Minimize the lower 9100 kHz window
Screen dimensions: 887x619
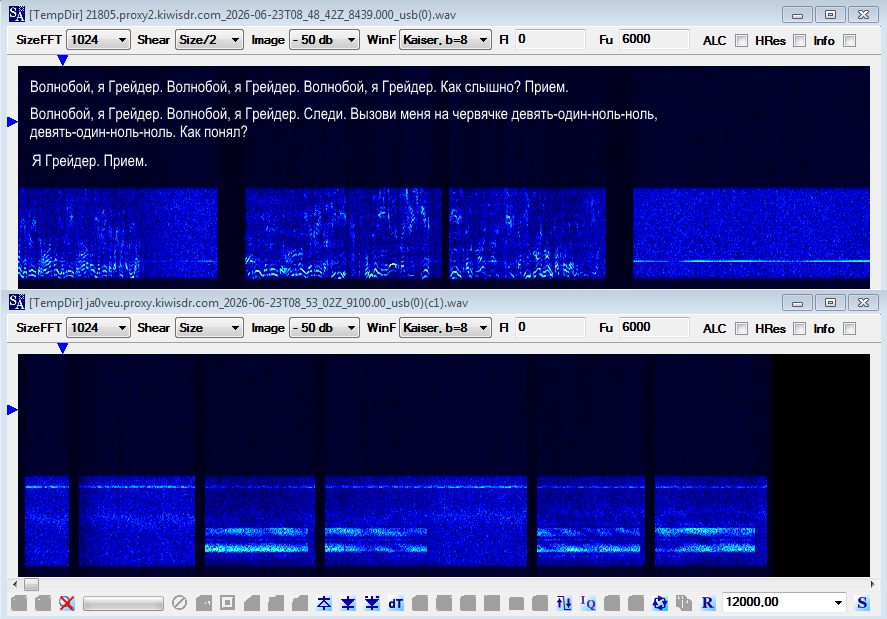(x=798, y=303)
